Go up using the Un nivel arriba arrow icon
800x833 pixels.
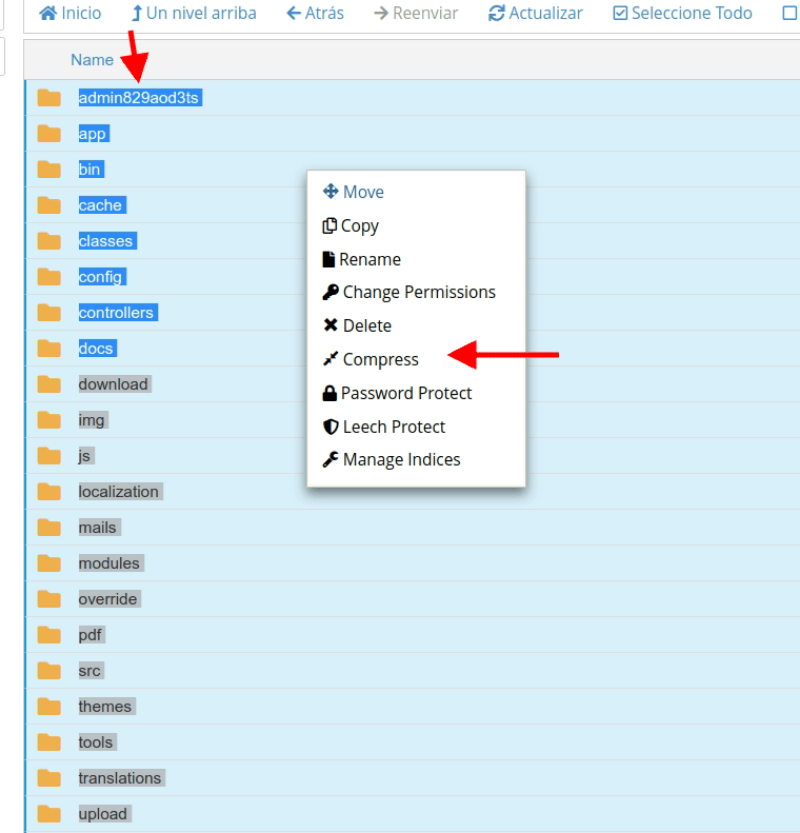pos(137,13)
